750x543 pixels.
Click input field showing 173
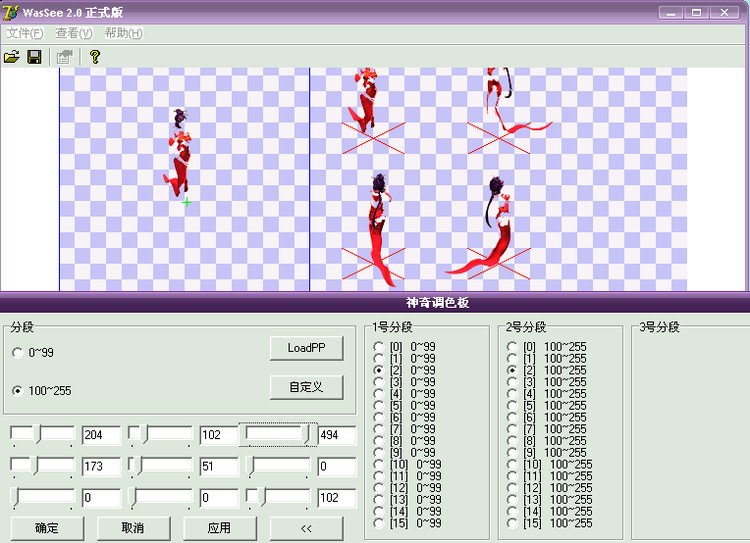point(101,466)
